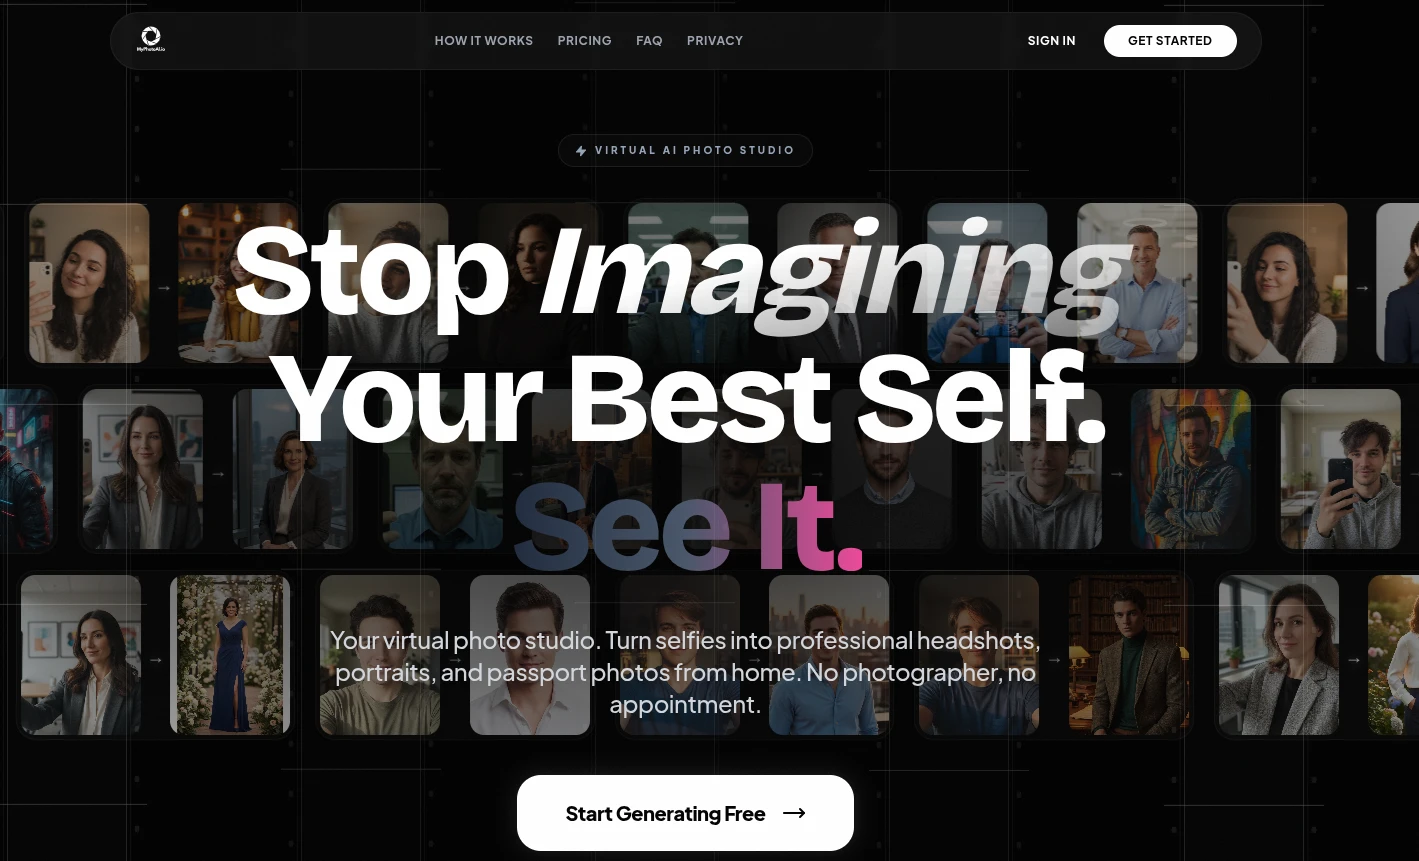Open the woman in navy gown thumbnail
The image size is (1419, 861).
pyautogui.click(x=230, y=655)
